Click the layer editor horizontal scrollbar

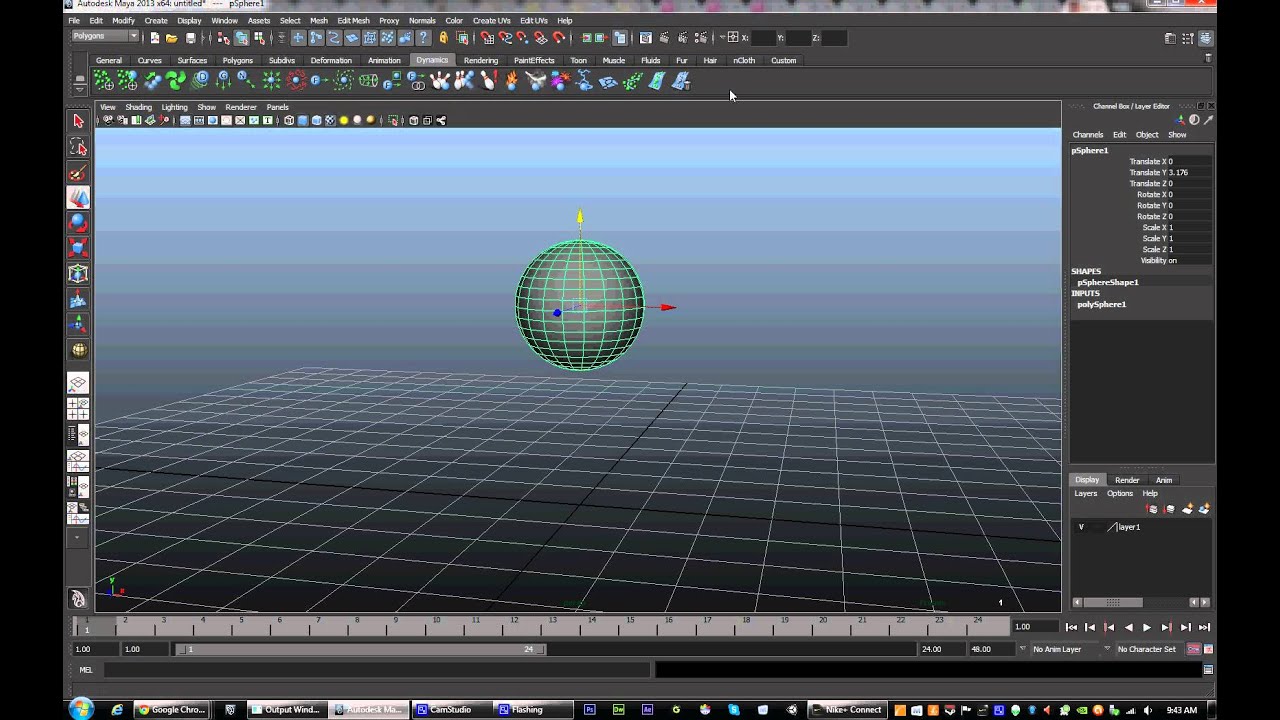point(1112,602)
